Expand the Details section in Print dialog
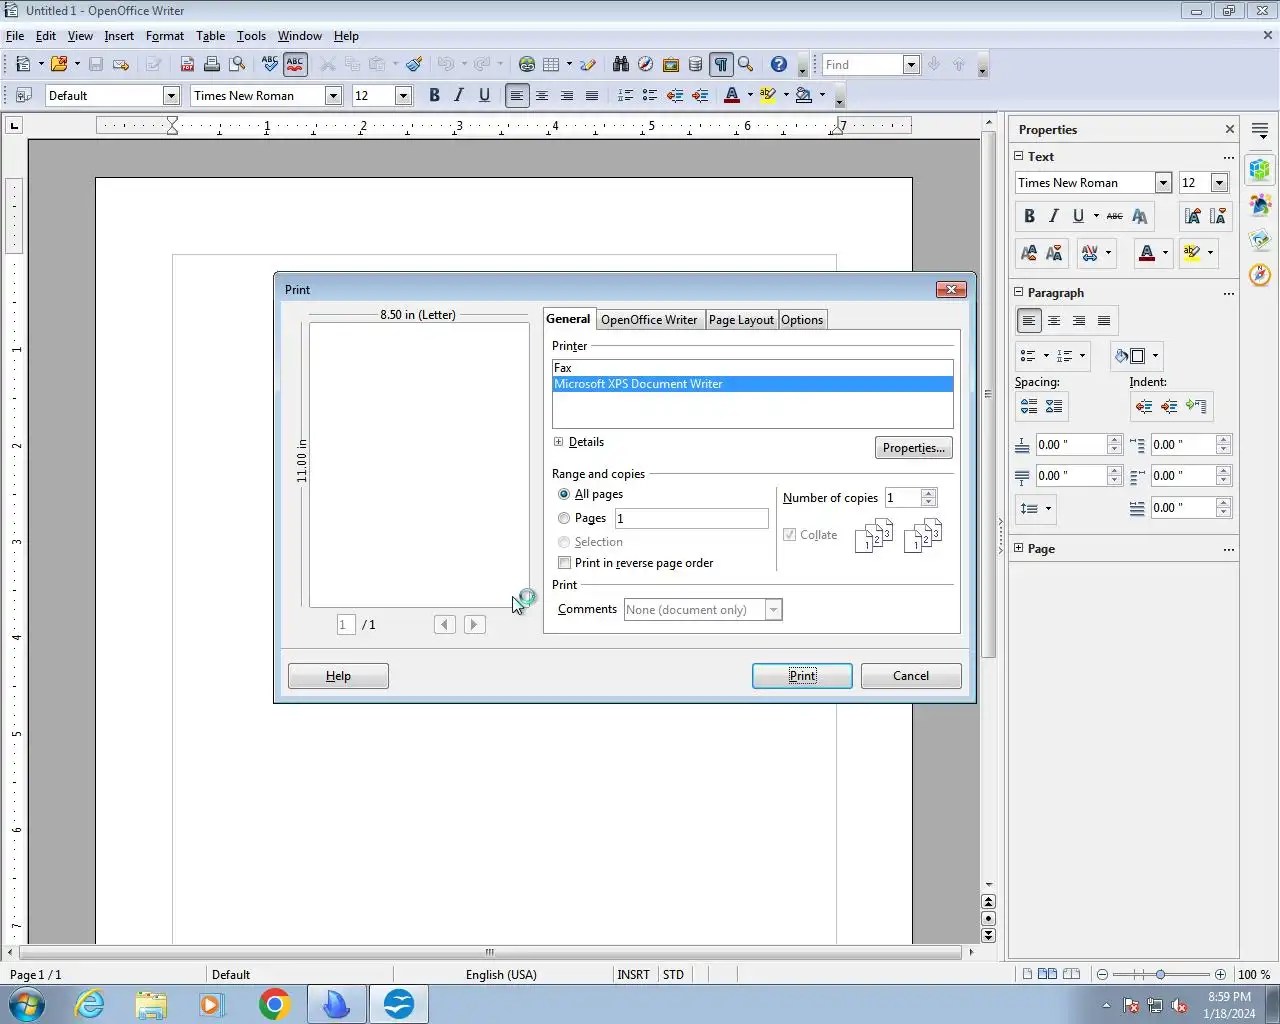 tap(559, 442)
